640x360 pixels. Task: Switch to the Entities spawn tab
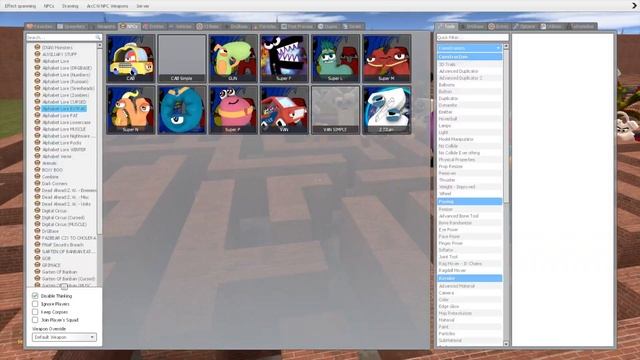pyautogui.click(x=153, y=27)
